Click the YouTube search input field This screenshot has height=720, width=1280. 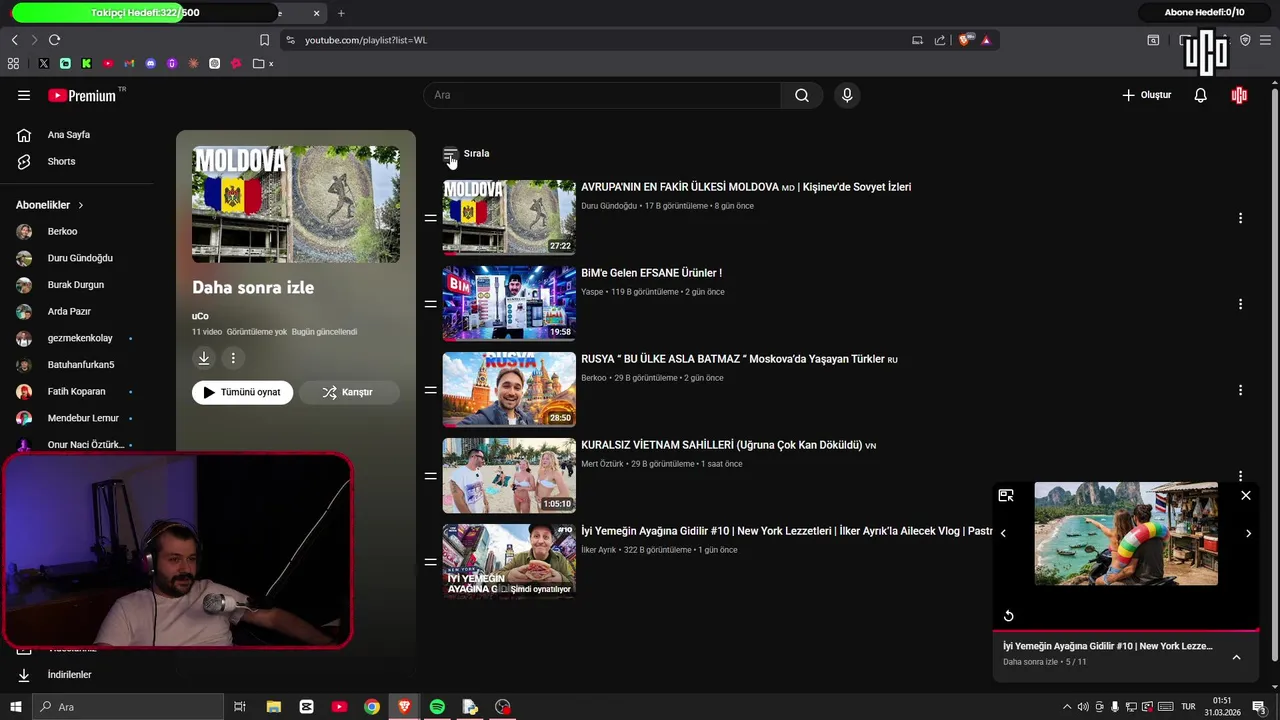tap(603, 95)
